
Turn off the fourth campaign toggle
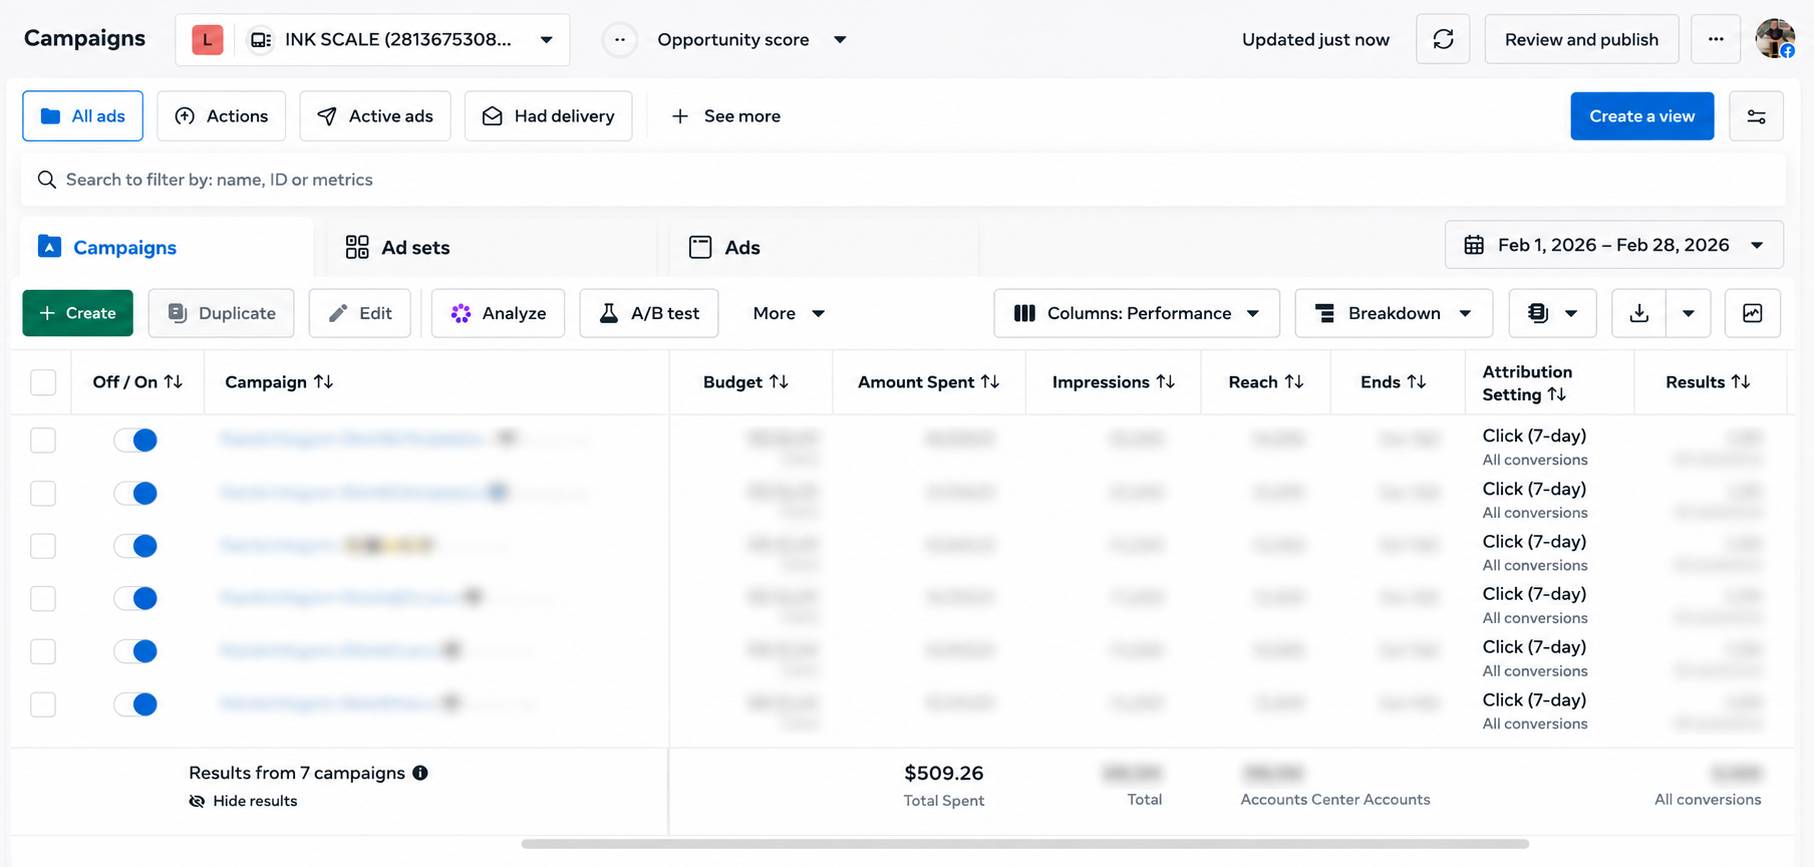[136, 598]
